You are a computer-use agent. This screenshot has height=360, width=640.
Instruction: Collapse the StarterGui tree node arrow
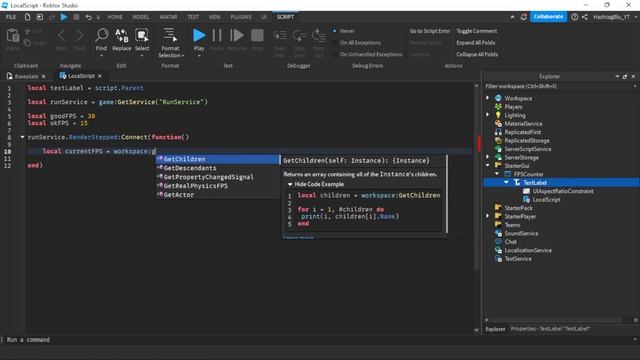pyautogui.click(x=488, y=166)
